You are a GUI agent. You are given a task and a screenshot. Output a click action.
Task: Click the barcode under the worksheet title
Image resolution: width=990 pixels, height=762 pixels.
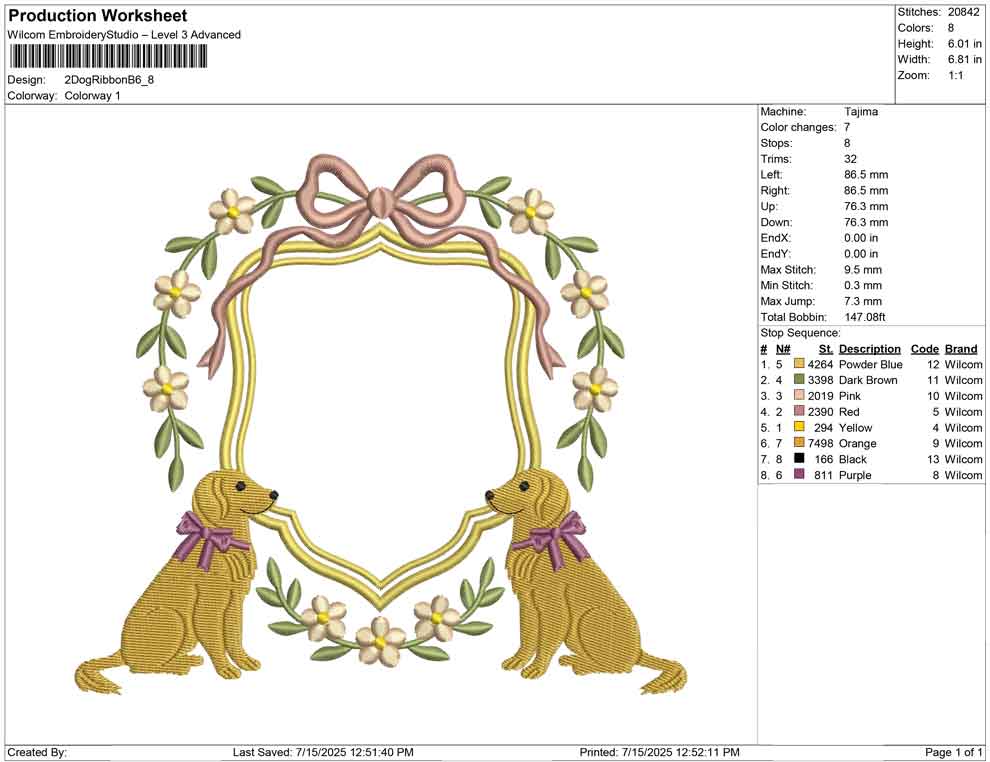tap(107, 57)
